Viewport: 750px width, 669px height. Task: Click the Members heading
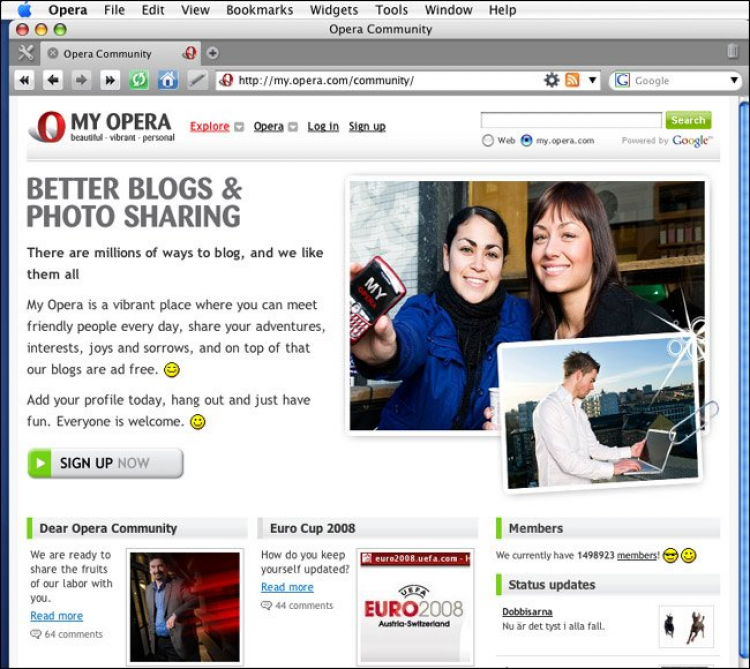coord(536,528)
